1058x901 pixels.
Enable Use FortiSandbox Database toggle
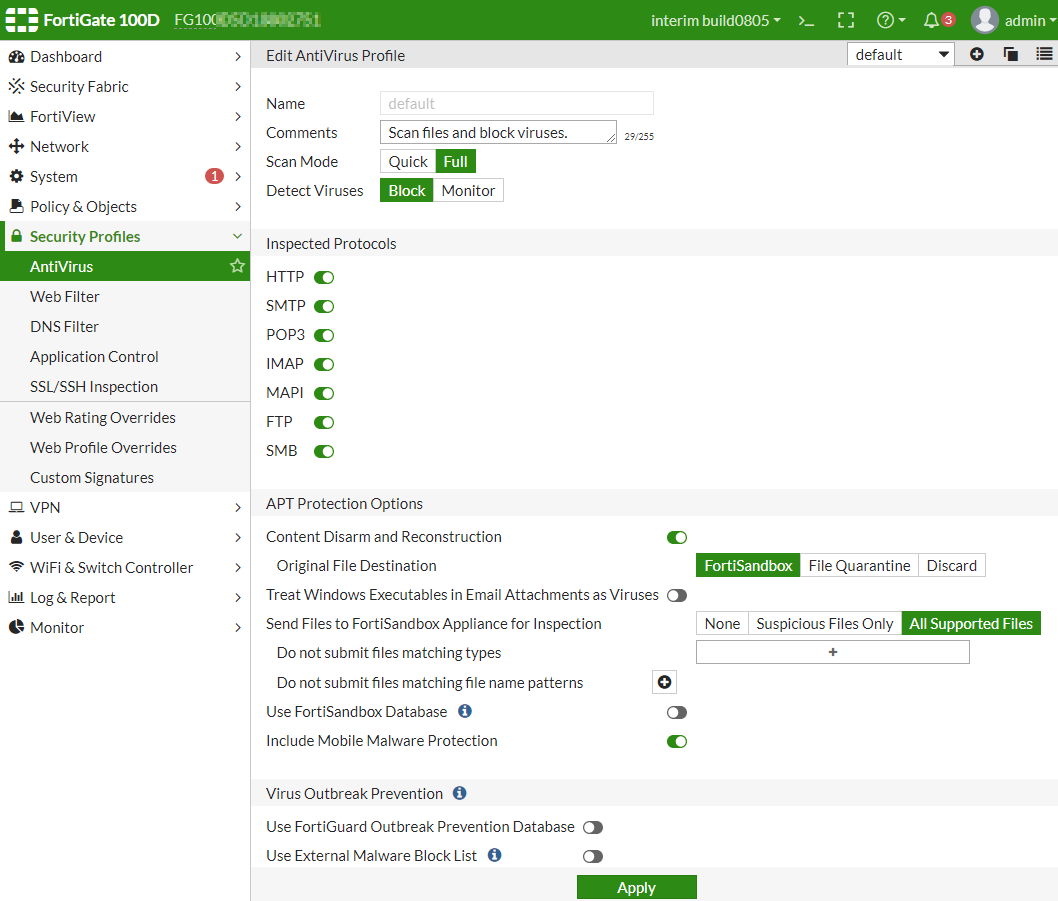point(677,713)
